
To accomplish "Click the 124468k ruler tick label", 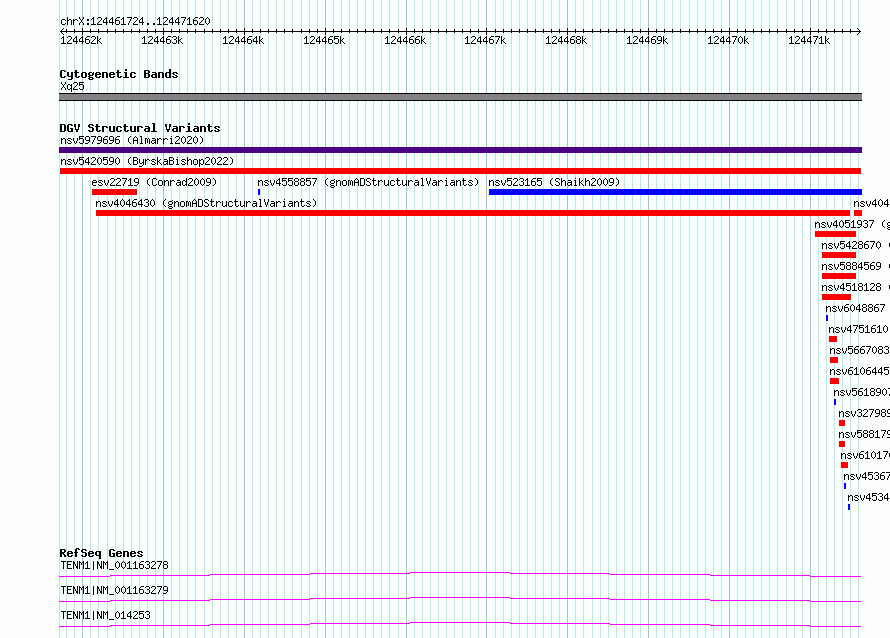I will [566, 40].
